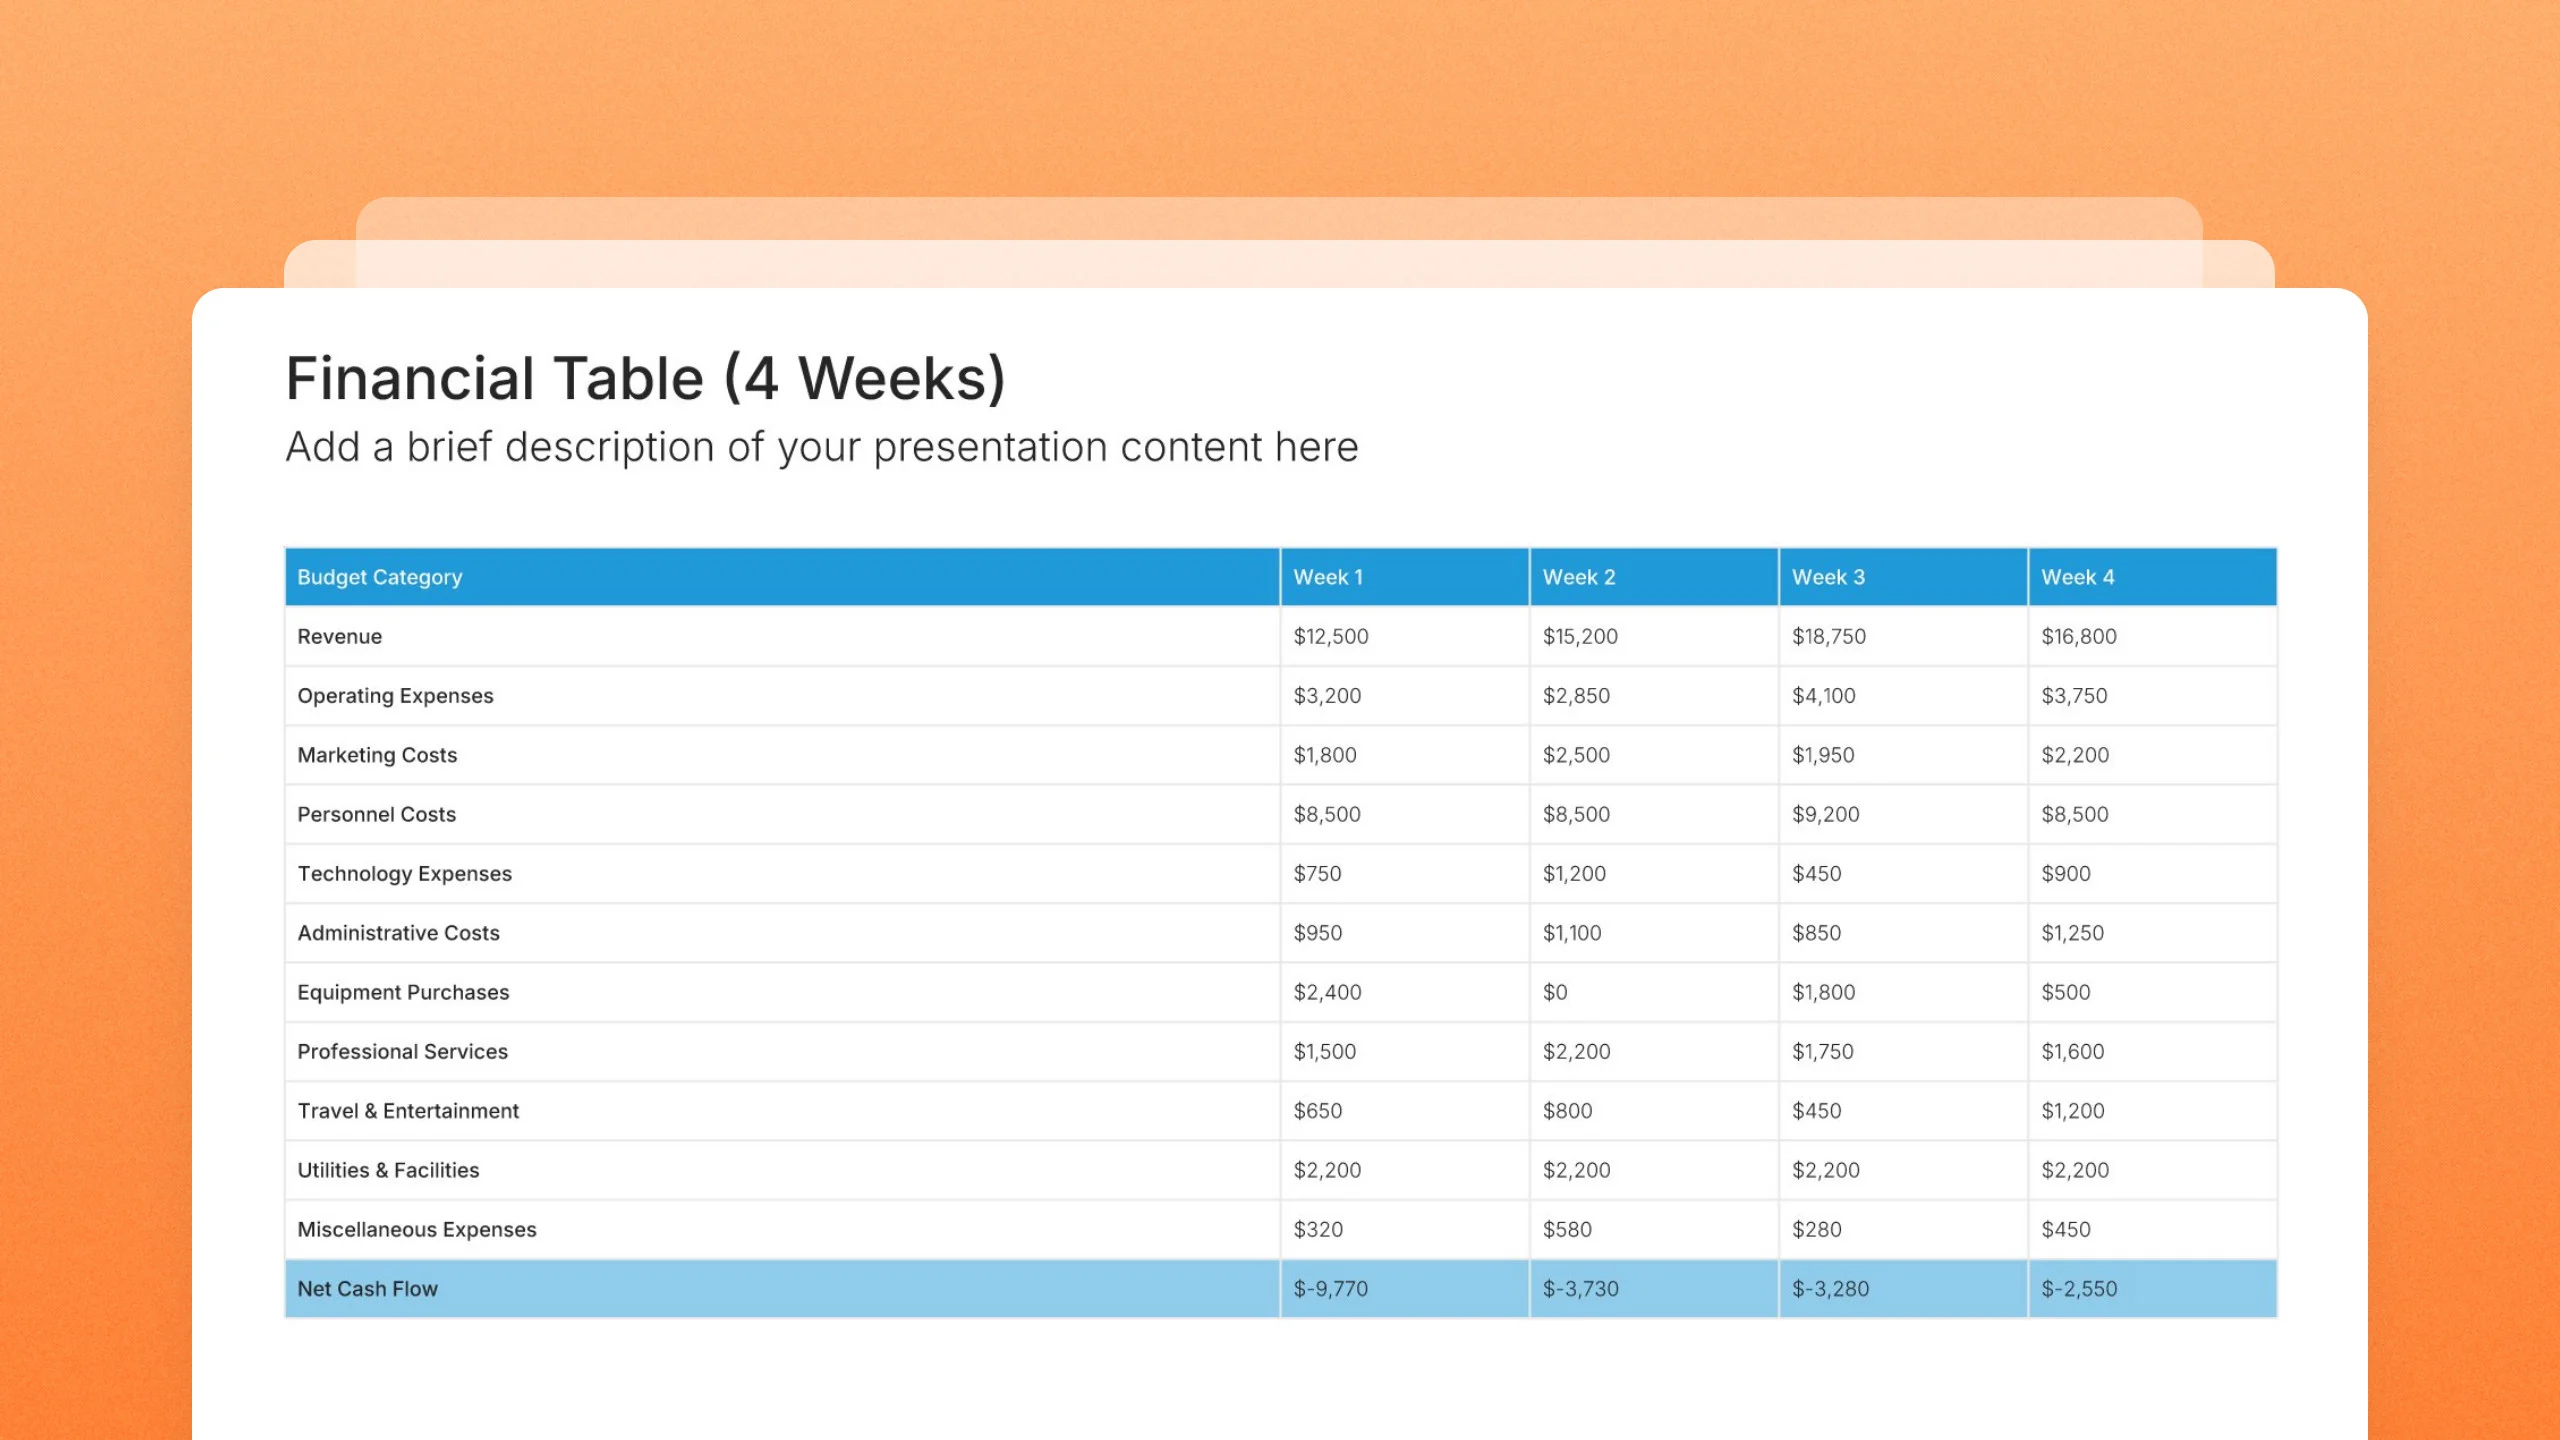Click Net Cash Flow Week 1 value $-9,770

click(1331, 1289)
